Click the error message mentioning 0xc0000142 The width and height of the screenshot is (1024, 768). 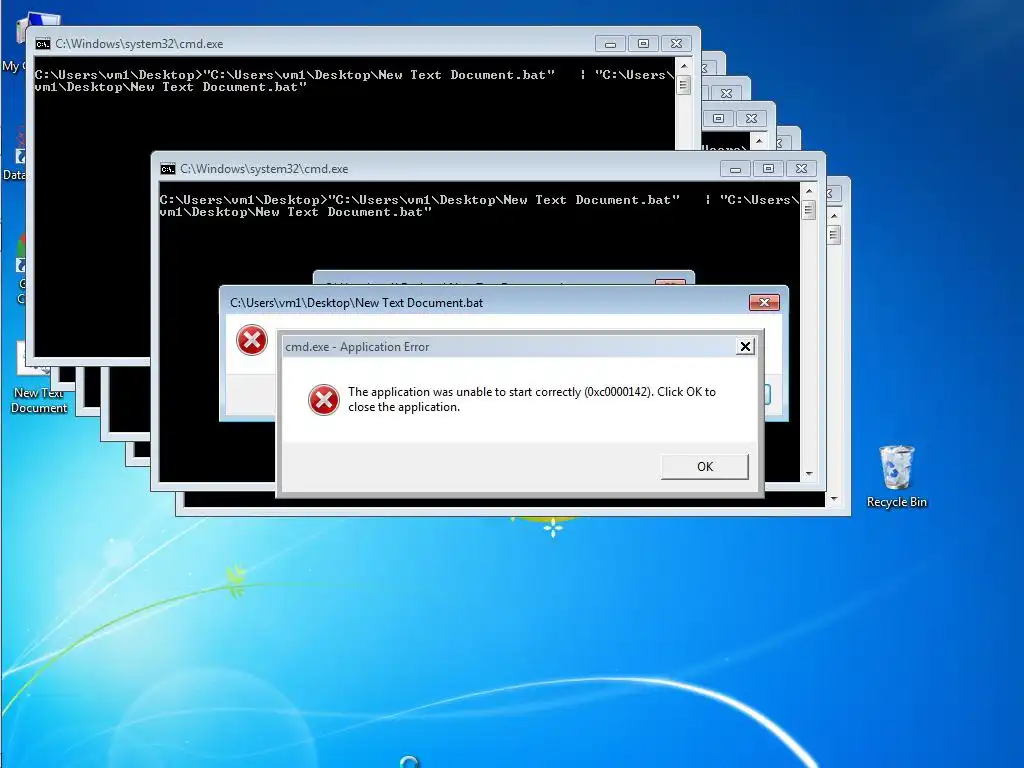click(532, 399)
